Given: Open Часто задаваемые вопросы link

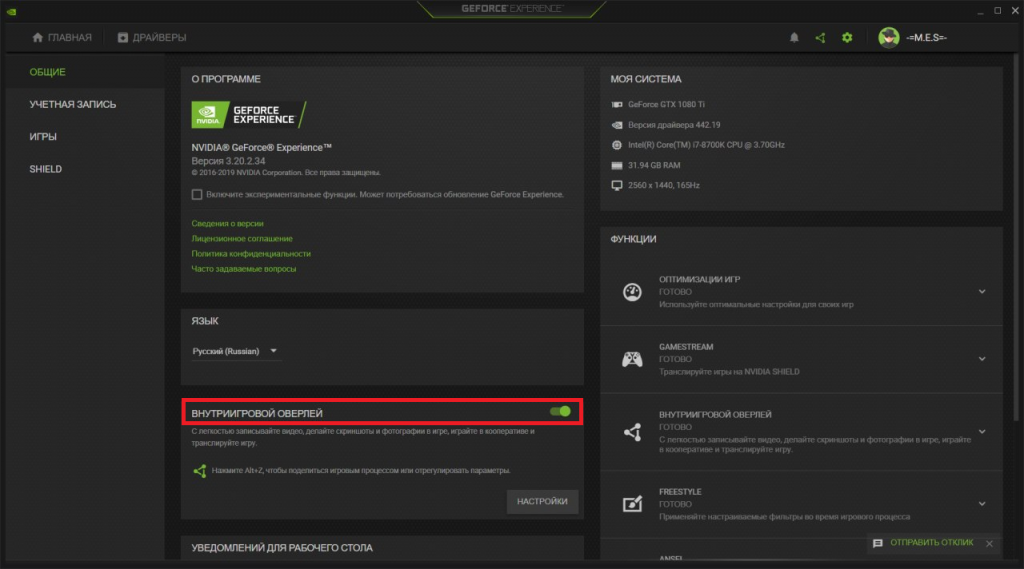Looking at the screenshot, I should point(244,268).
